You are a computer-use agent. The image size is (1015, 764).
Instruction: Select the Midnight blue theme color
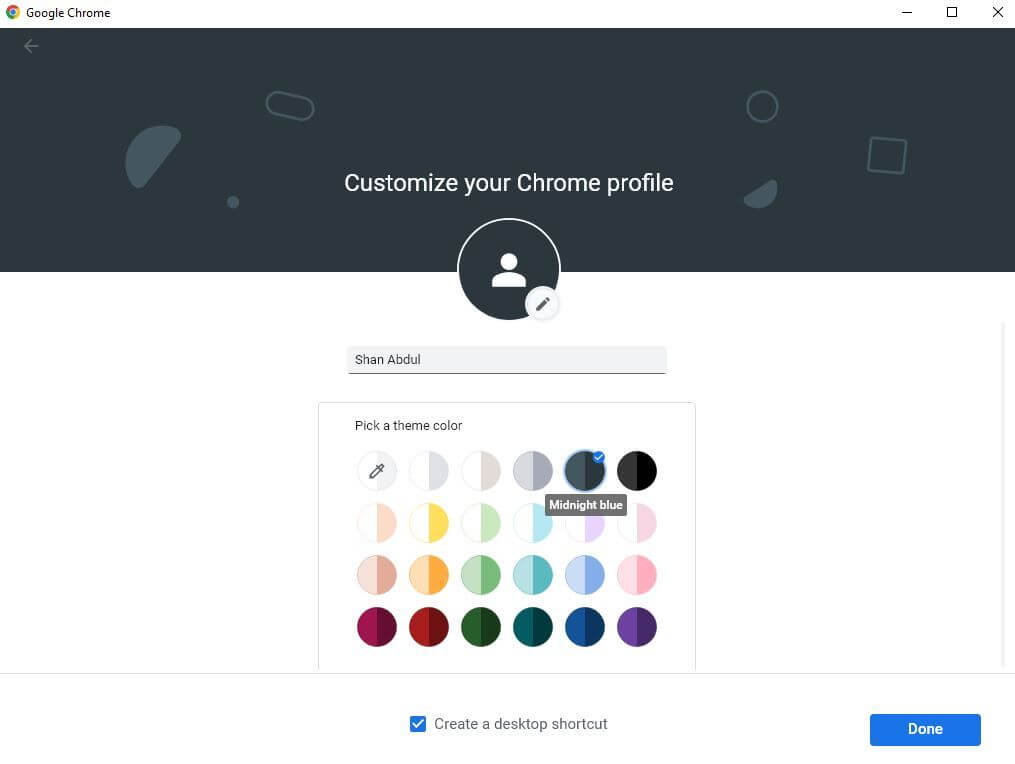point(584,471)
